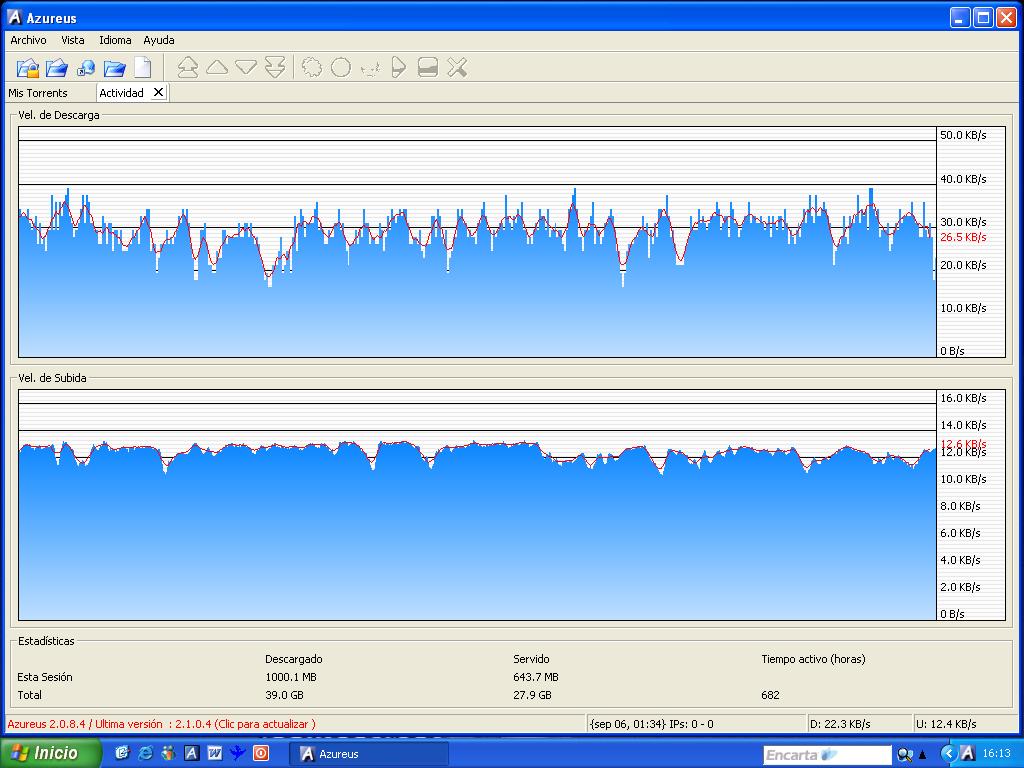Open the Archivo menu
The image size is (1024, 768).
pos(28,40)
